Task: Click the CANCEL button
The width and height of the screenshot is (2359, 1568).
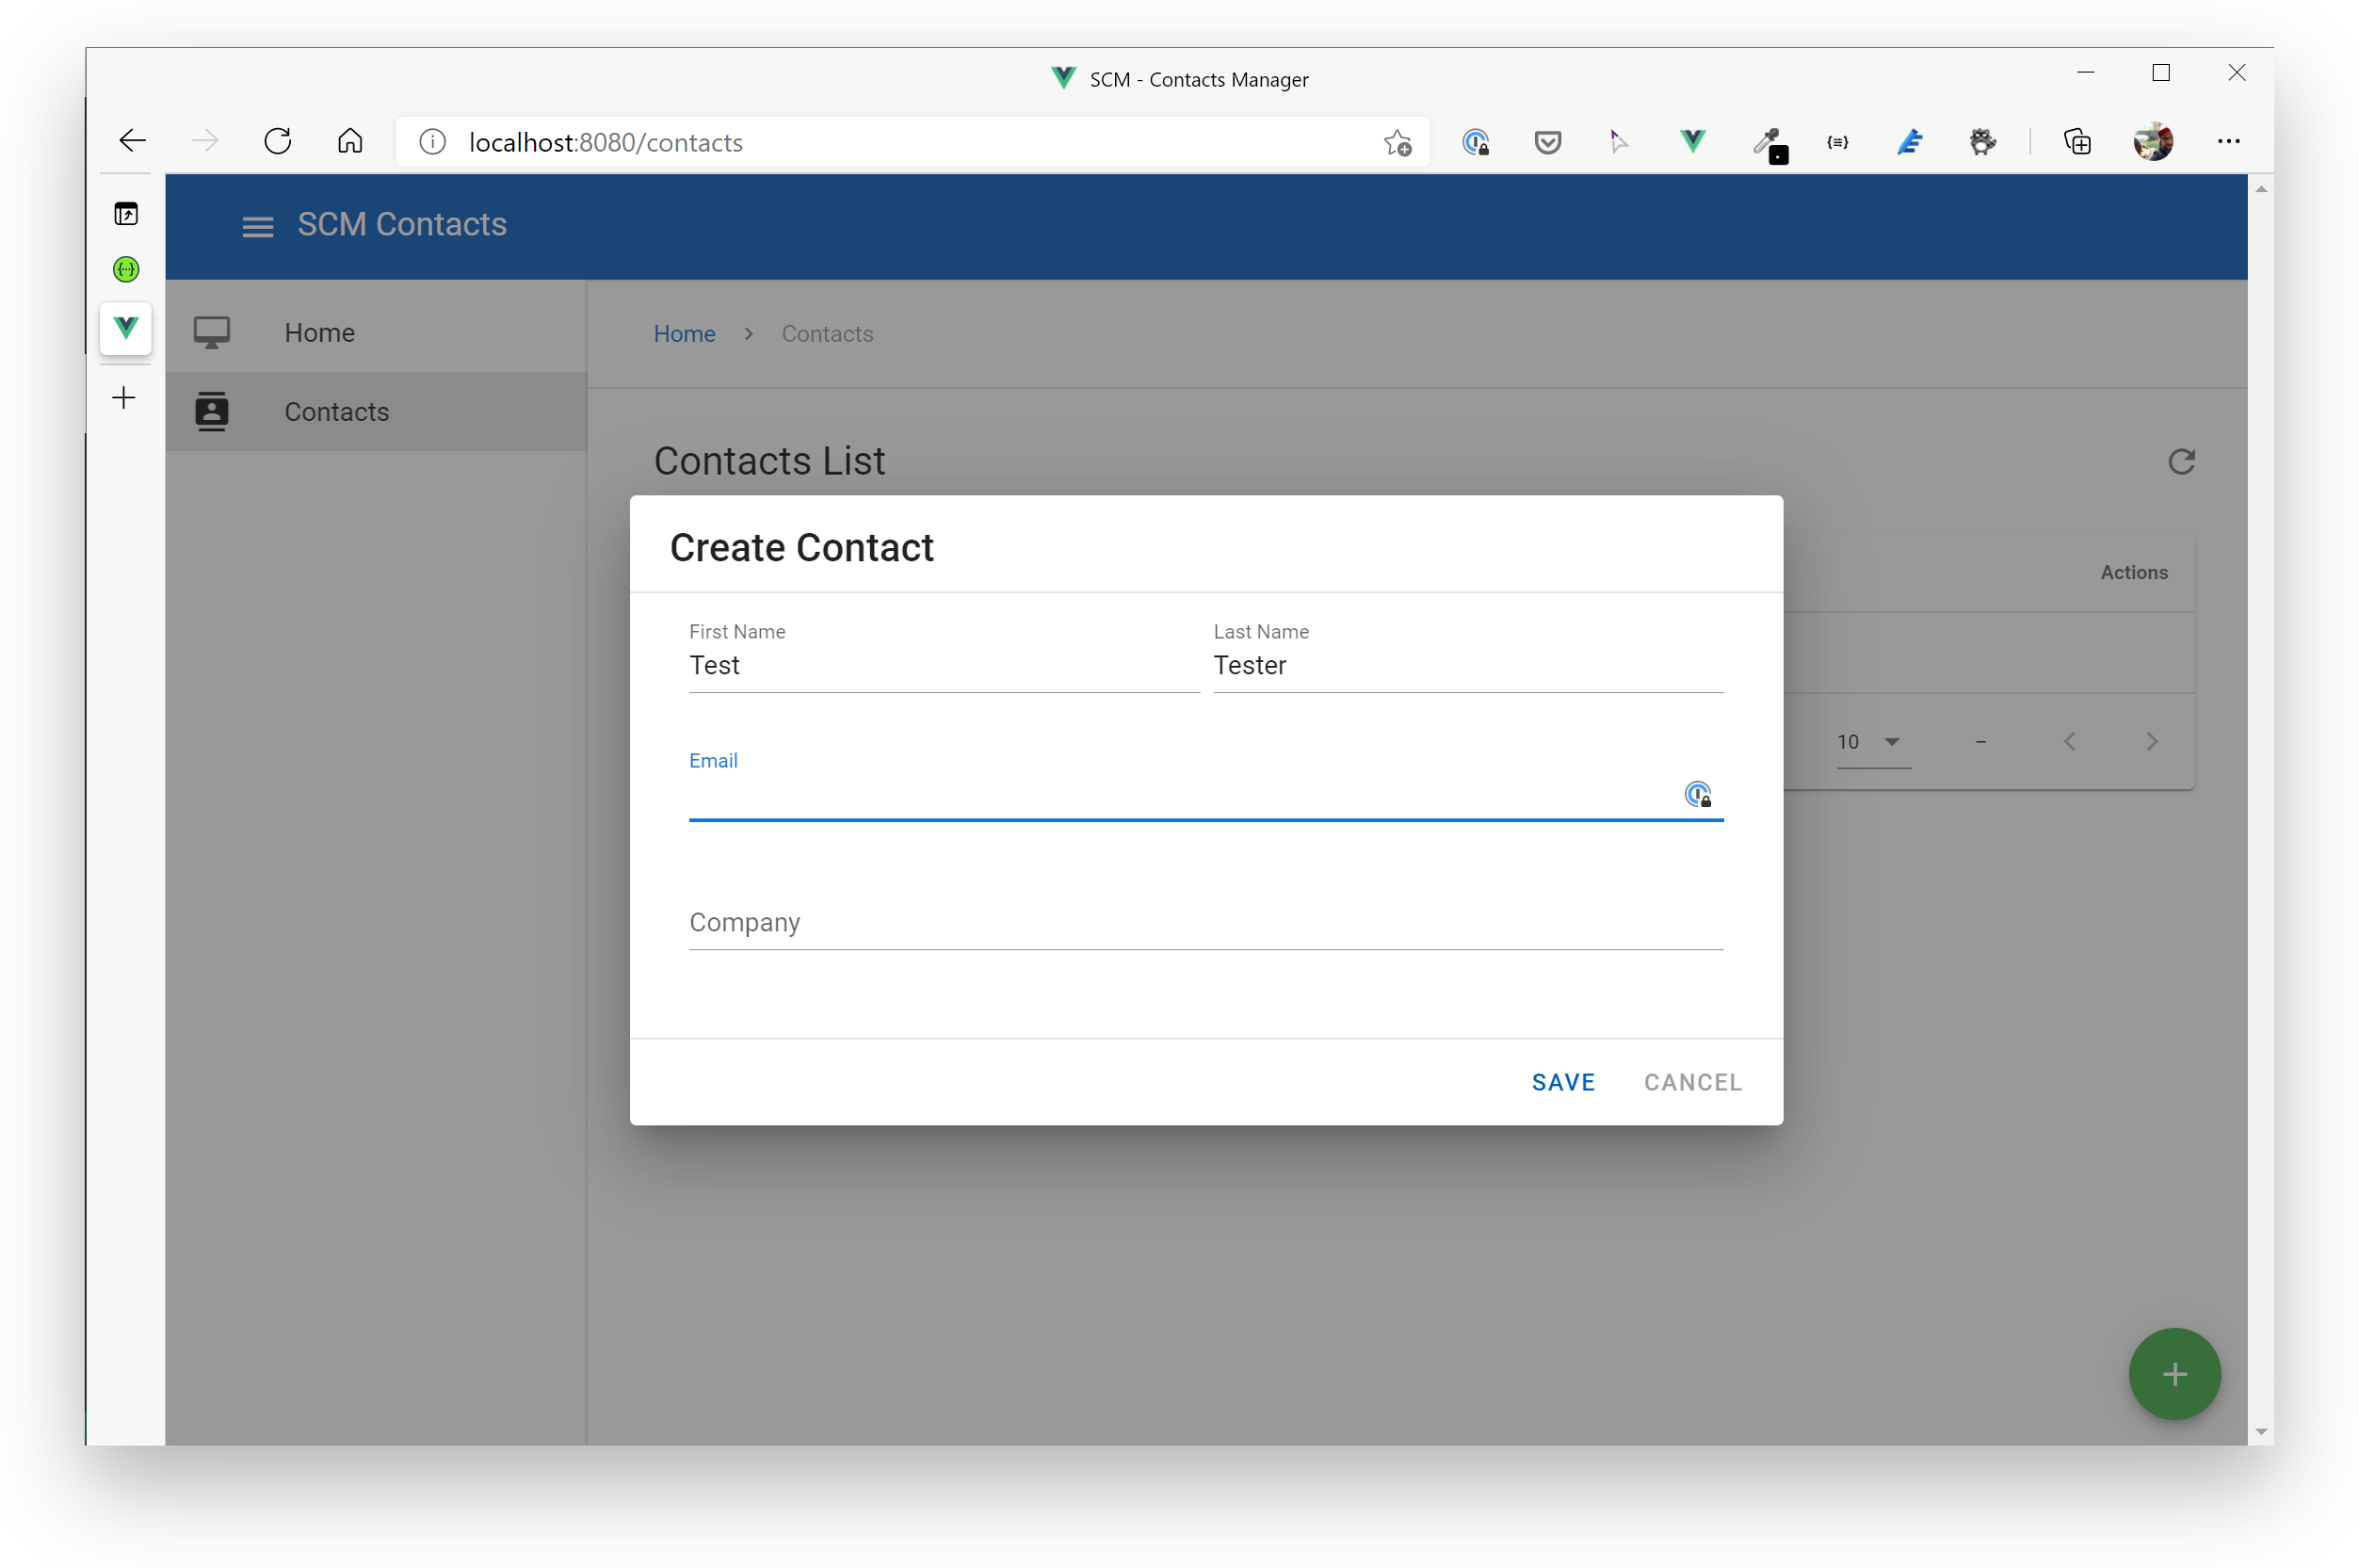Action: [1692, 1082]
